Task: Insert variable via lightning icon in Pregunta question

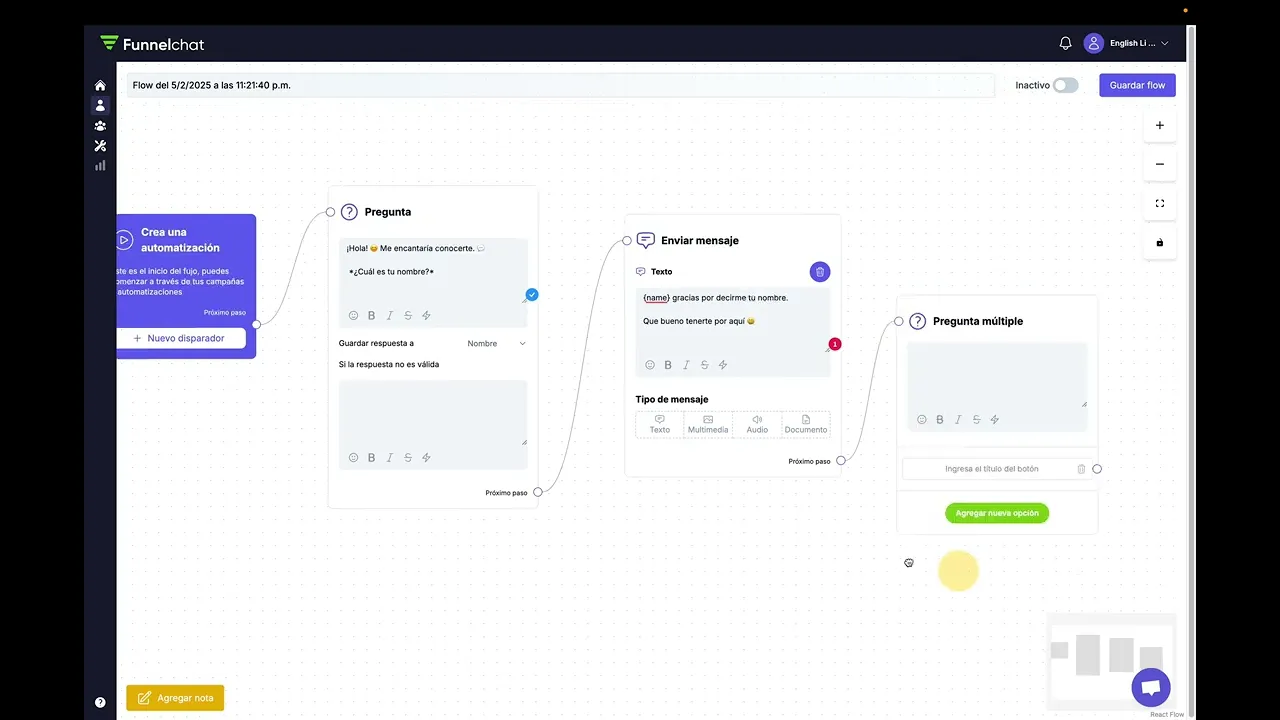Action: 426,315
